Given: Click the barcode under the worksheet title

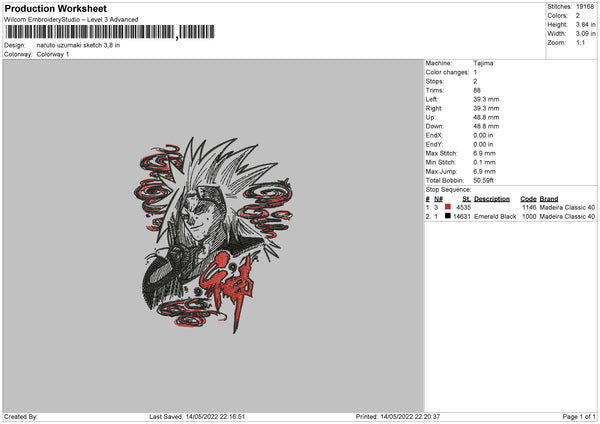Looking at the screenshot, I should [x=110, y=32].
